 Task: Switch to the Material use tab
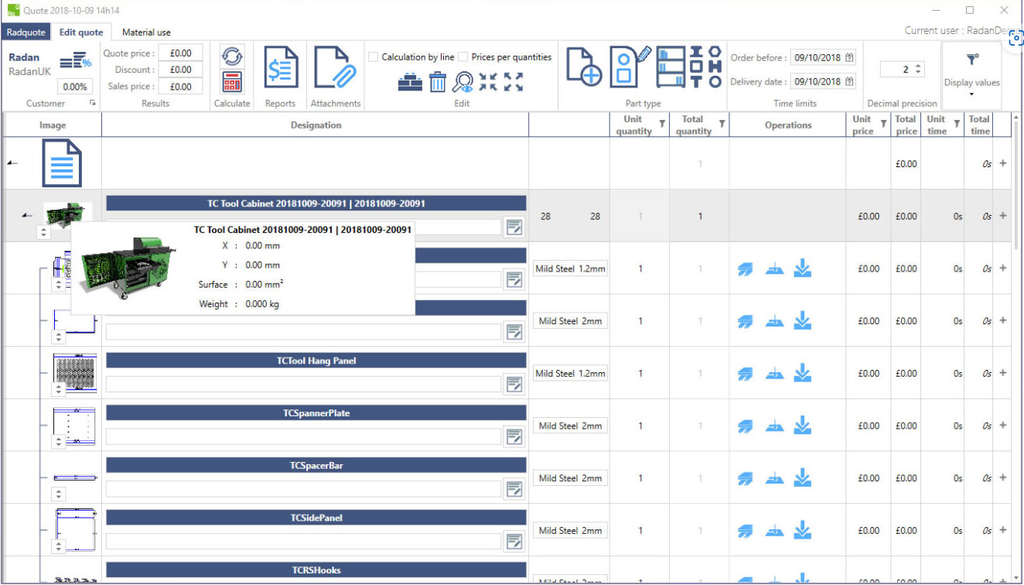coord(146,31)
